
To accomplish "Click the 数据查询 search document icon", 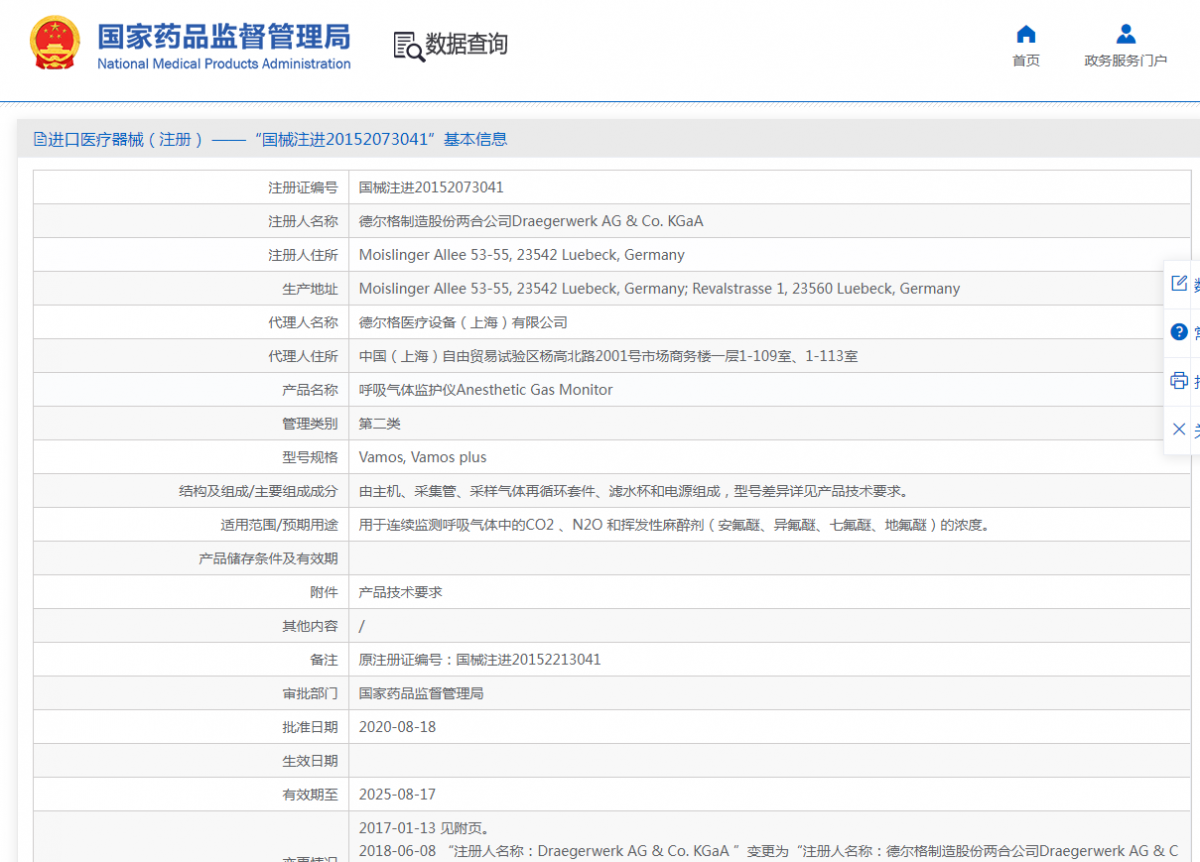I will (408, 45).
